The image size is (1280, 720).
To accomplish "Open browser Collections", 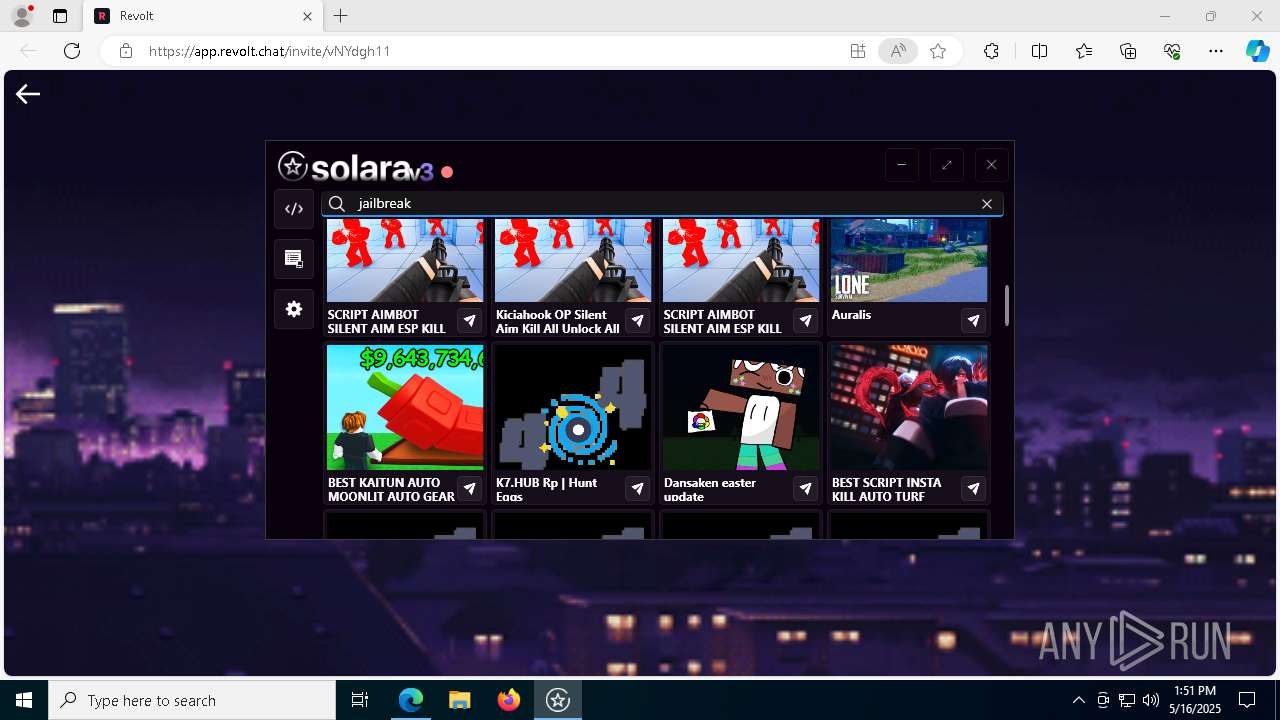I will 1128,51.
